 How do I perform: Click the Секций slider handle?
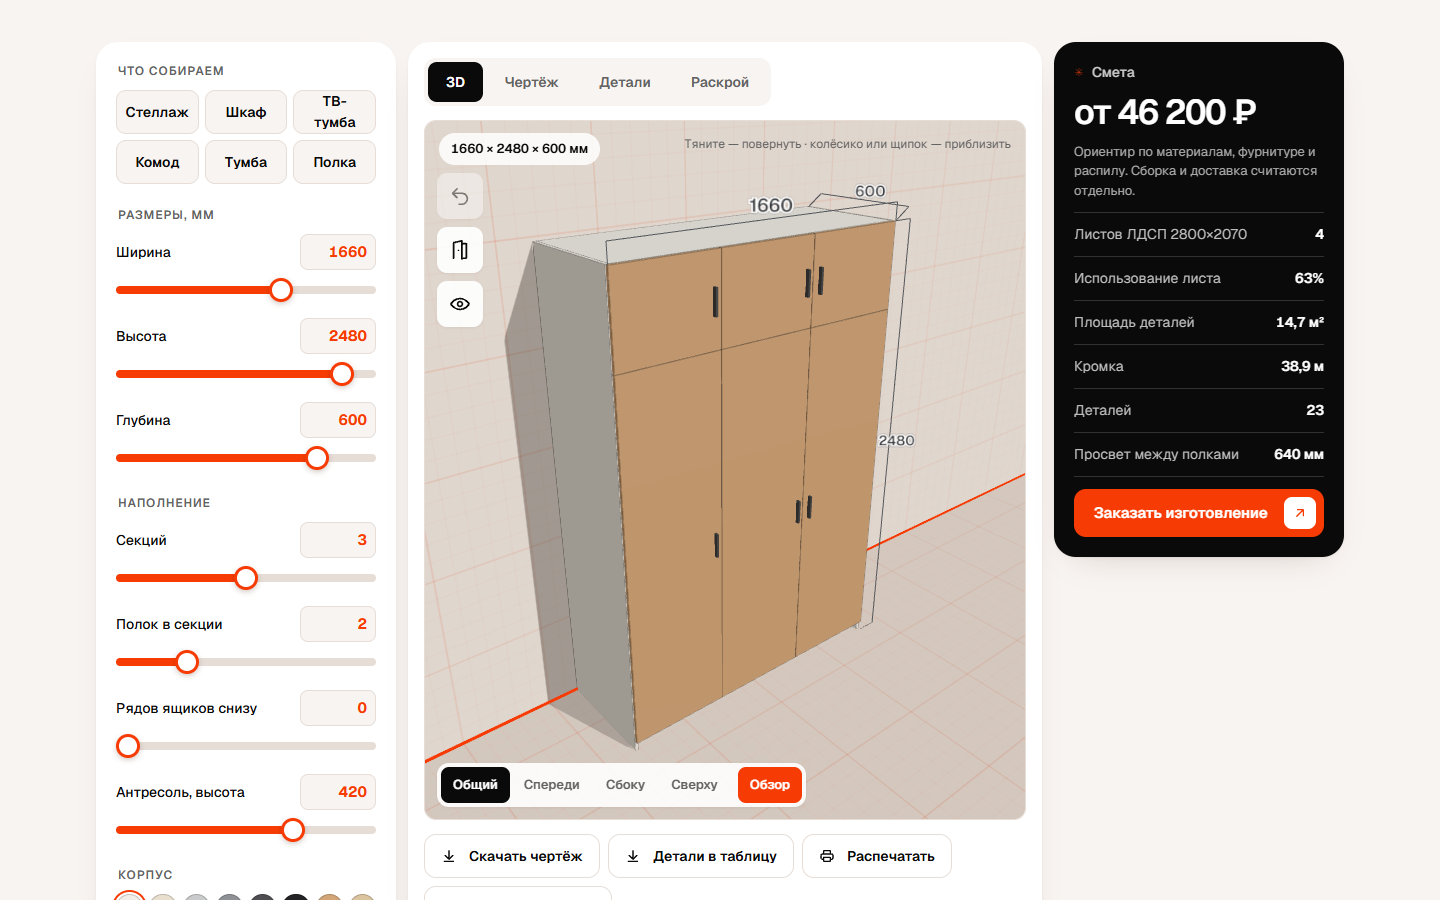246,578
